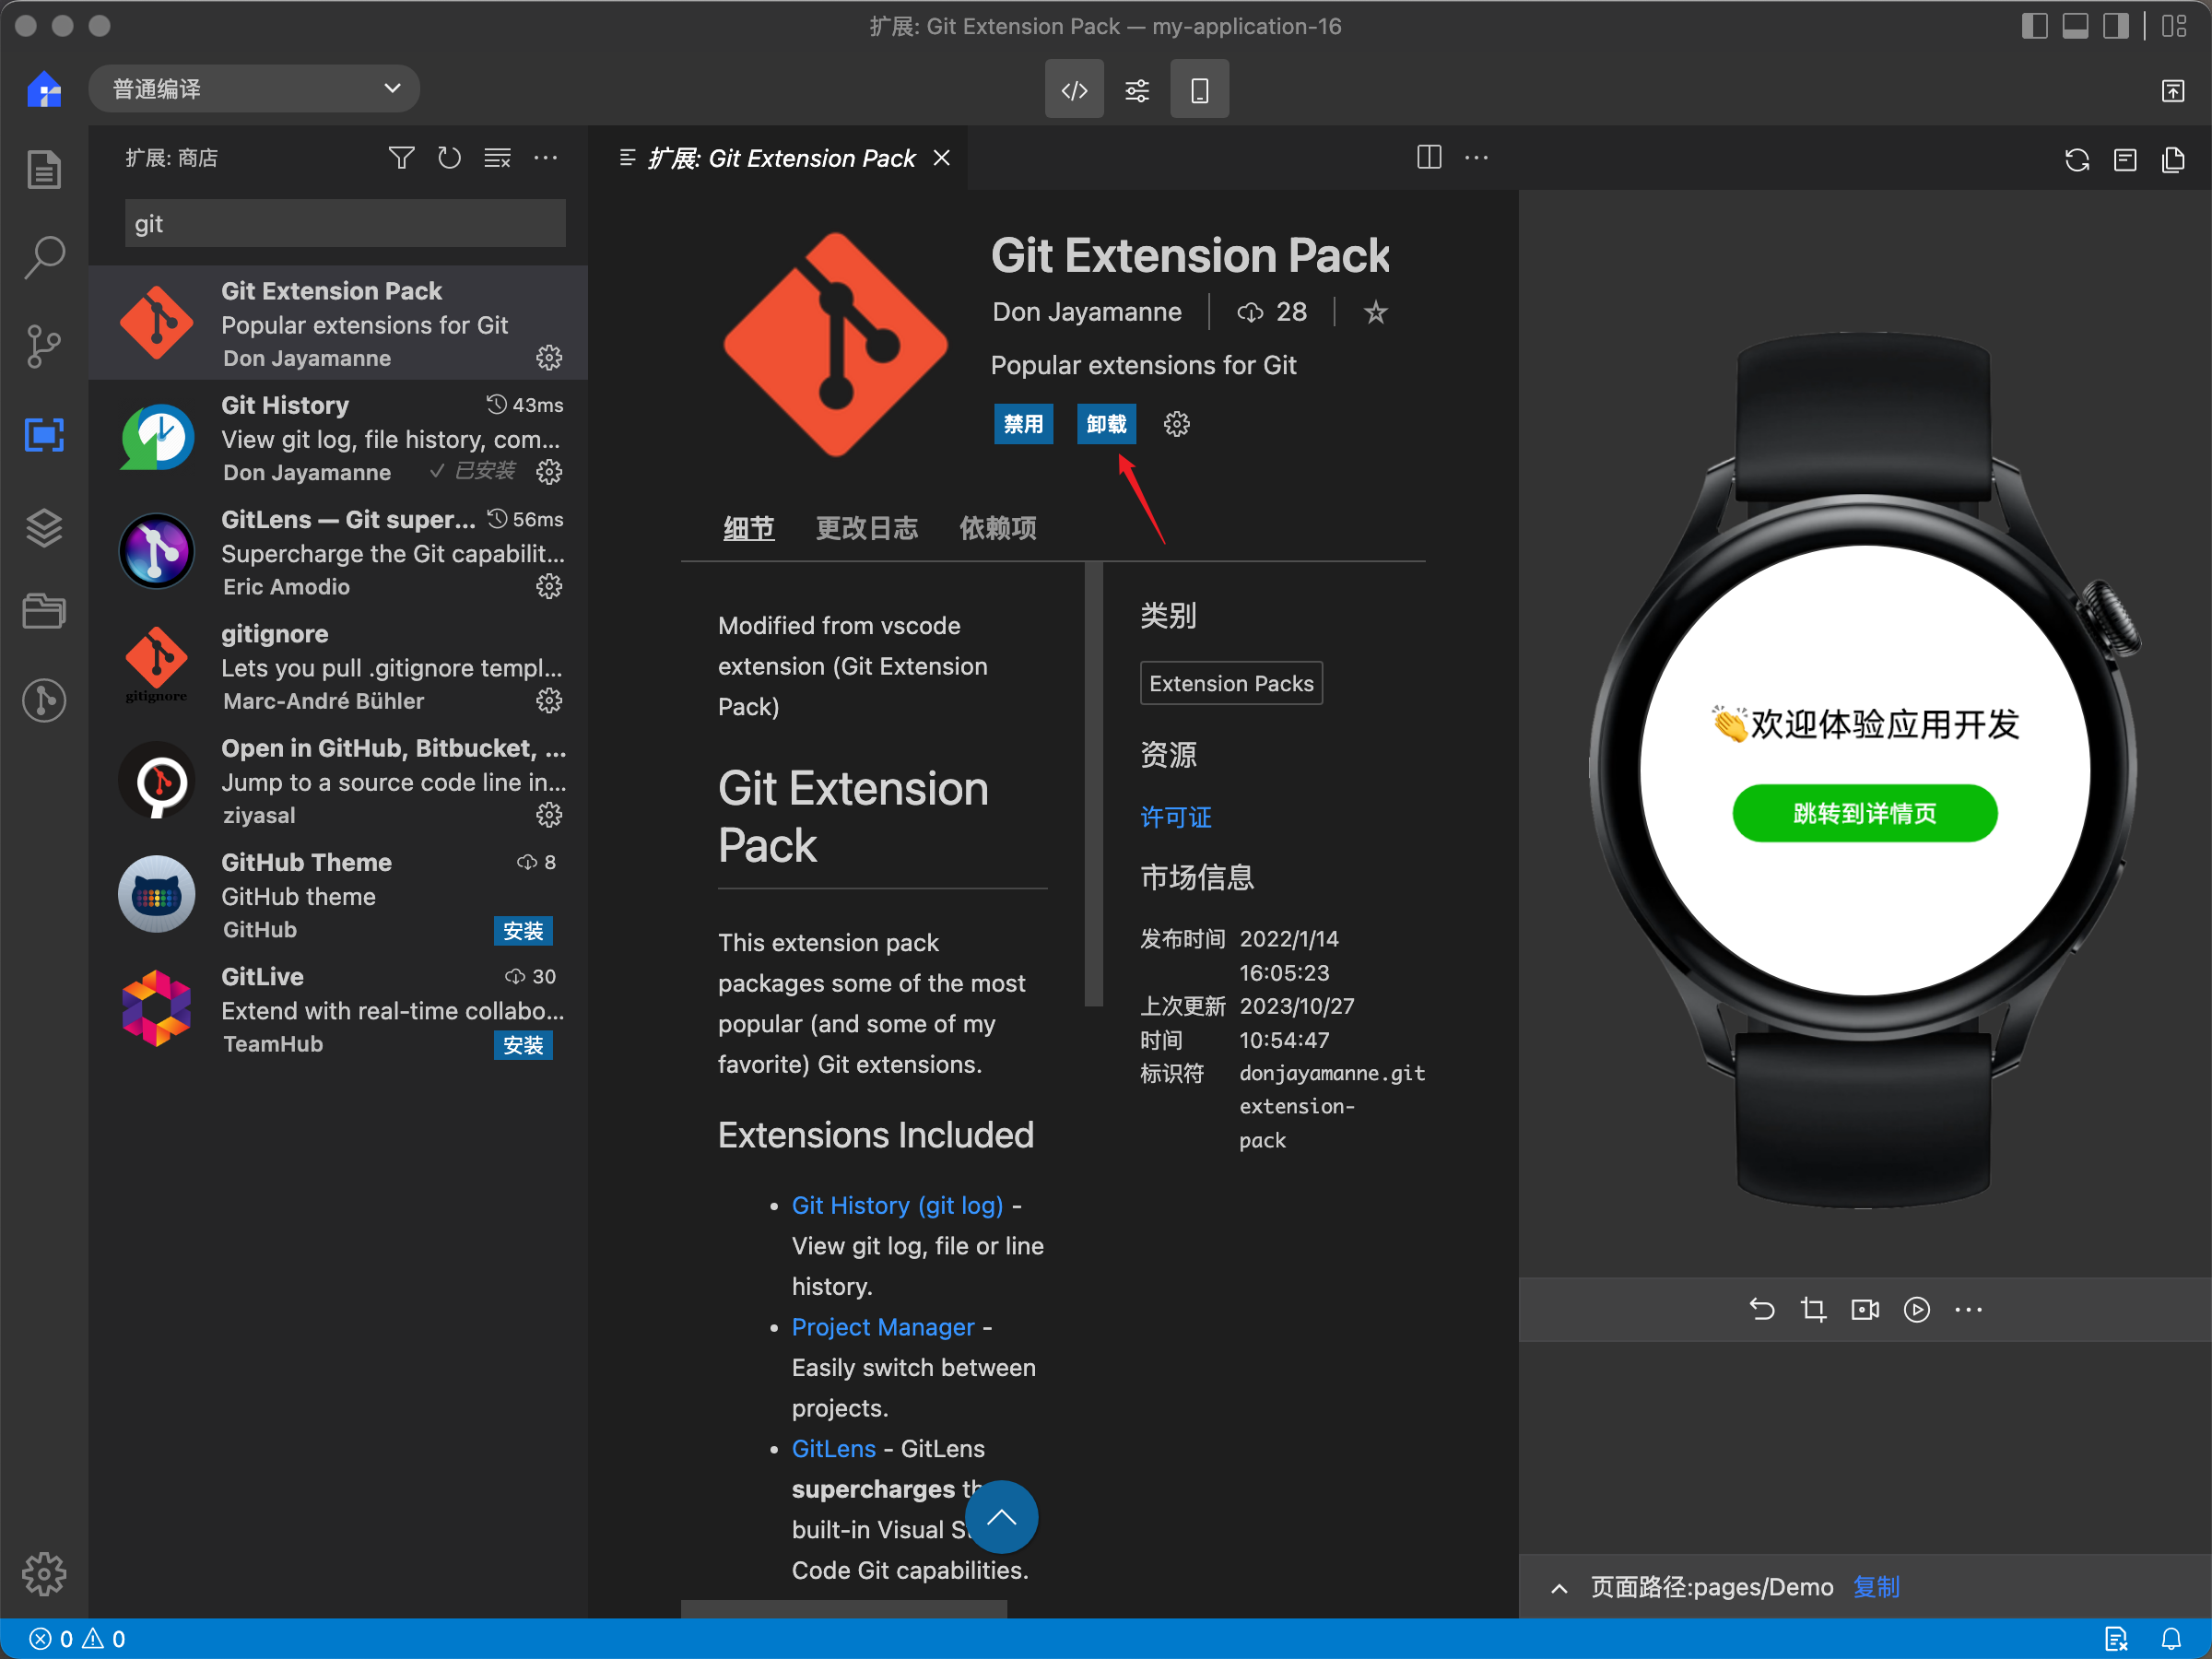The width and height of the screenshot is (2212, 1659).
Task: Open simulator more options ellipsis
Action: coord(1968,1309)
